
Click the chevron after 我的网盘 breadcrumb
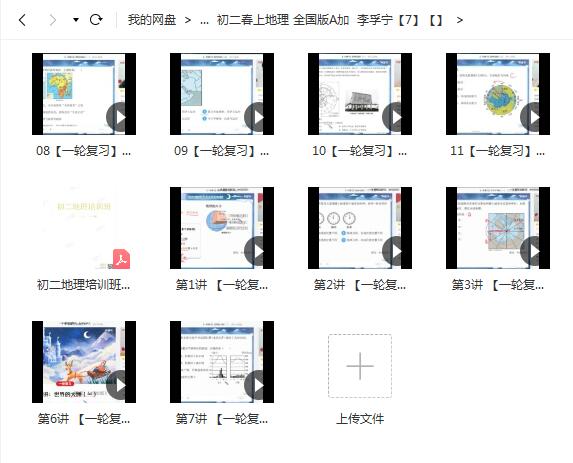click(188, 20)
